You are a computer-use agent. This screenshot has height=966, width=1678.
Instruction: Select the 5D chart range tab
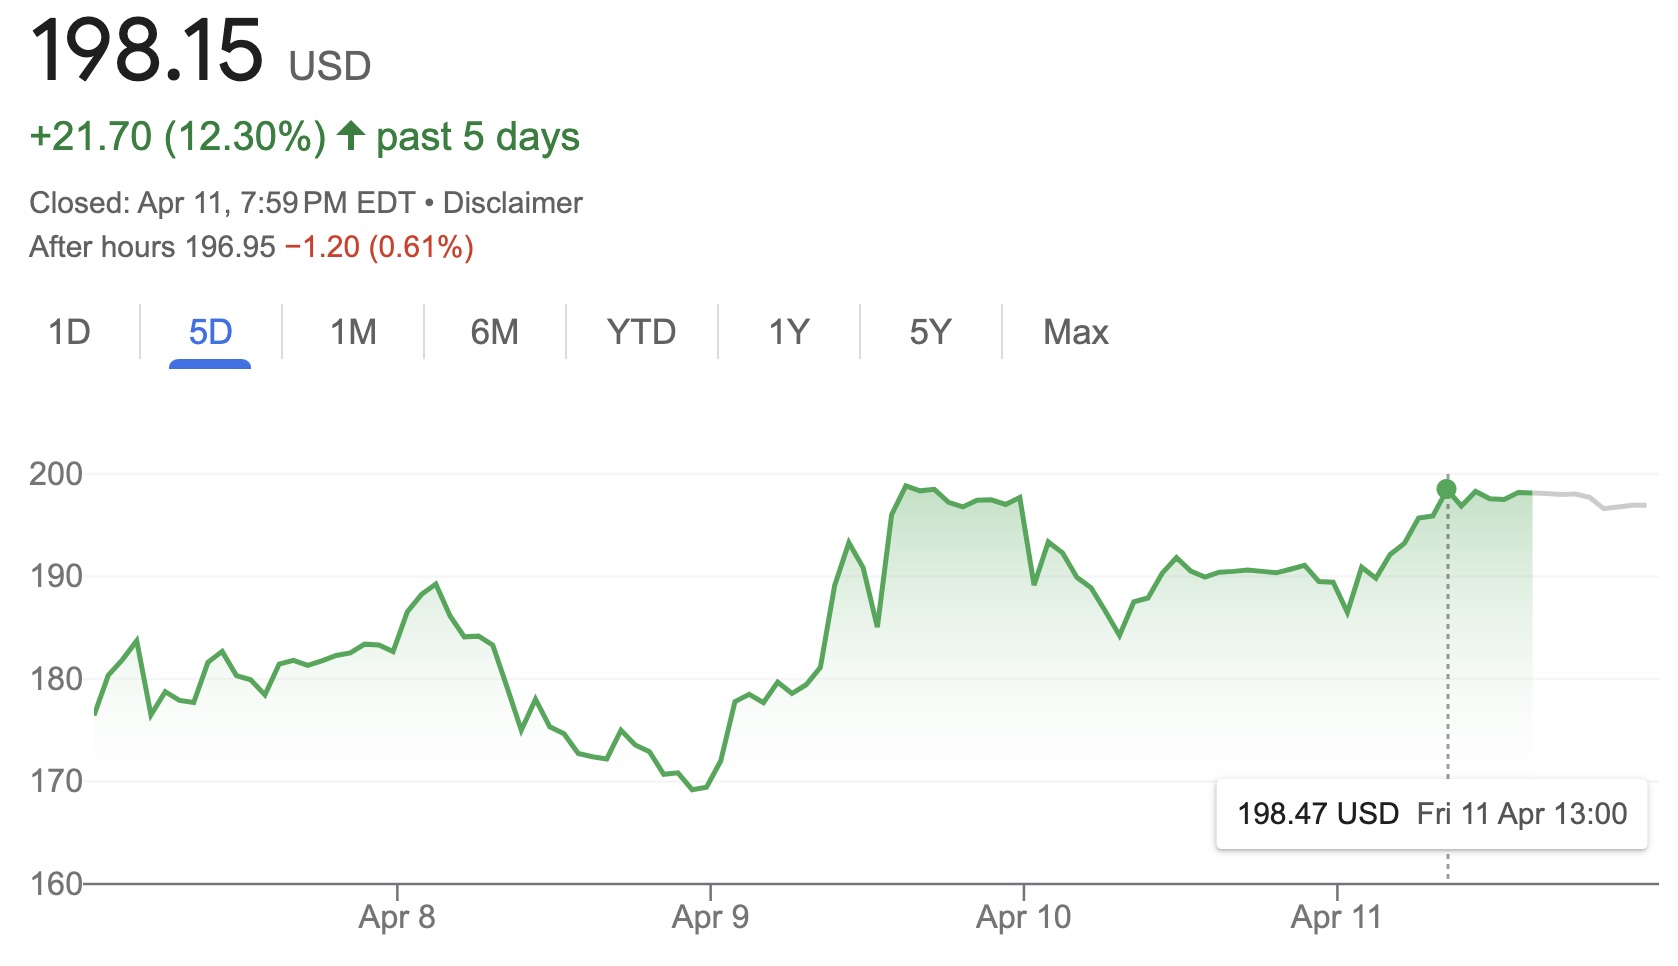coord(210,332)
